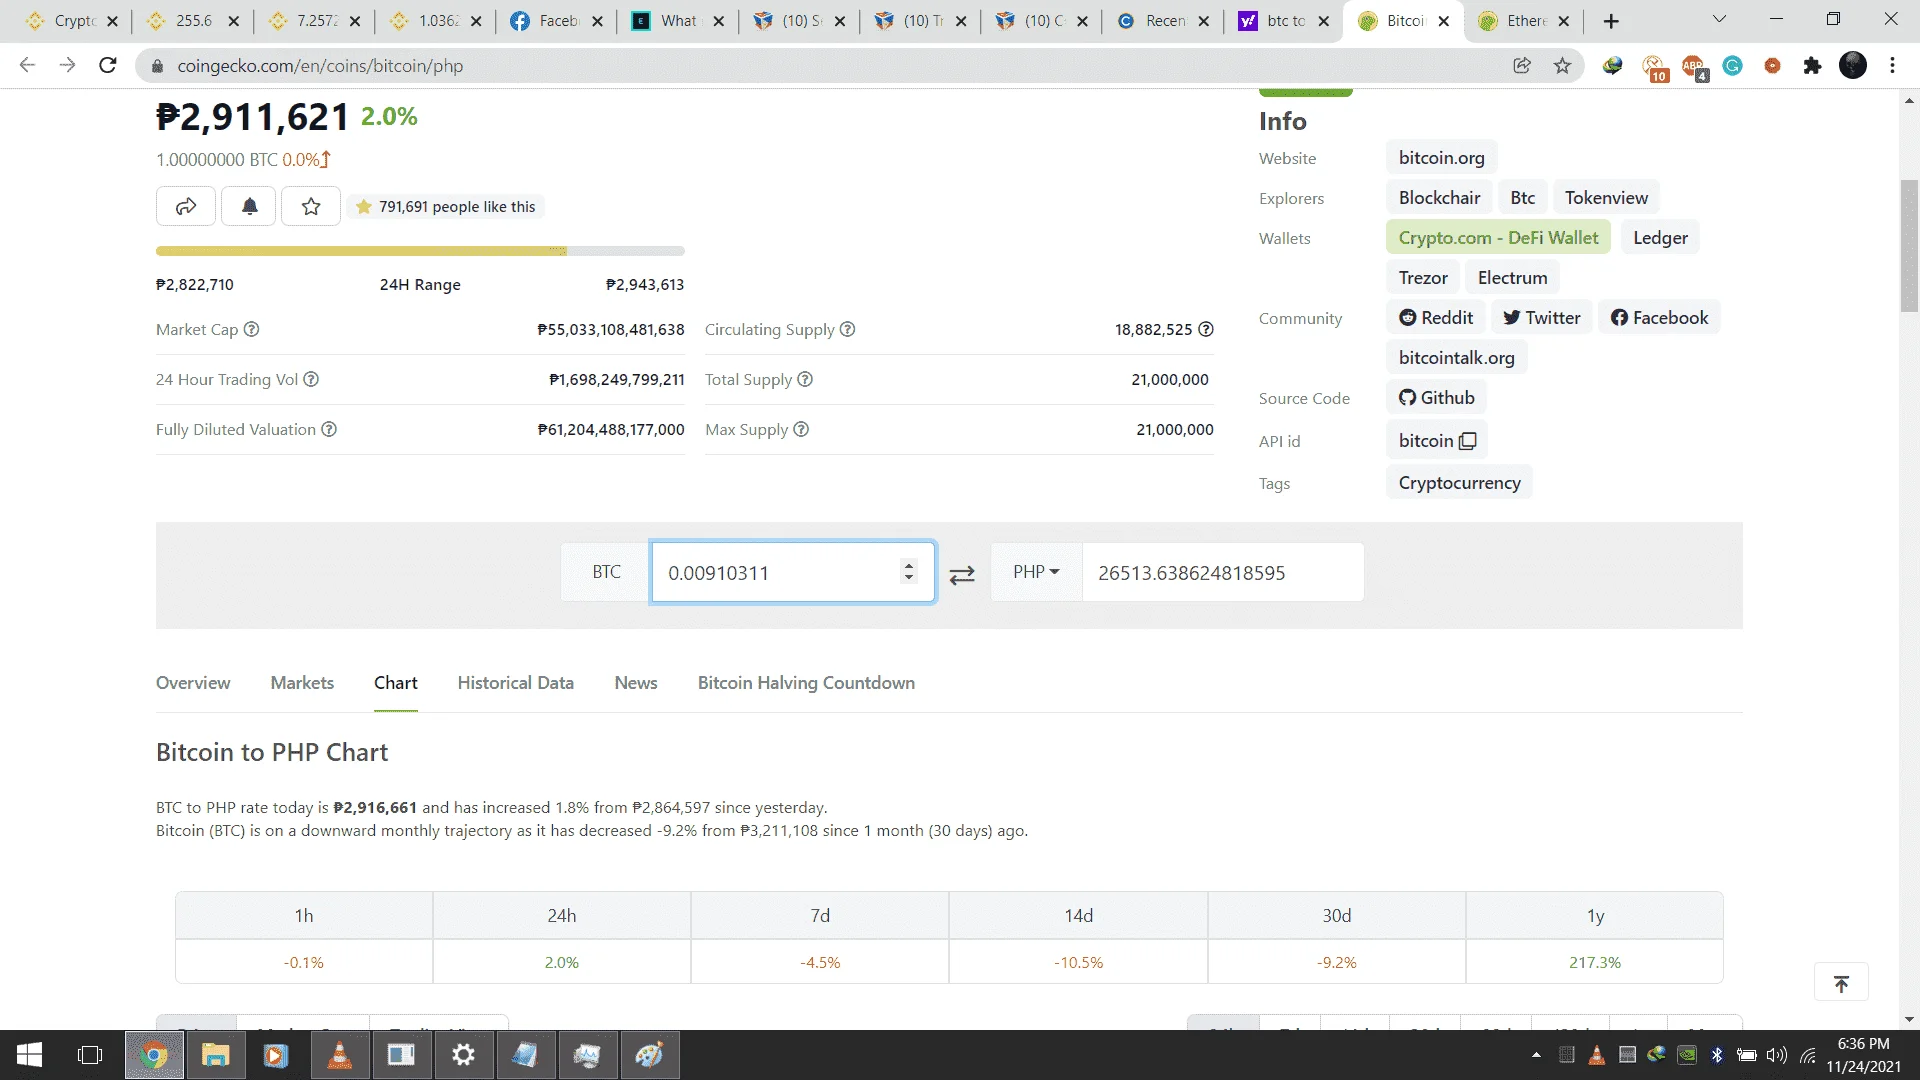Bookmark this page with the star icon

point(1562,65)
